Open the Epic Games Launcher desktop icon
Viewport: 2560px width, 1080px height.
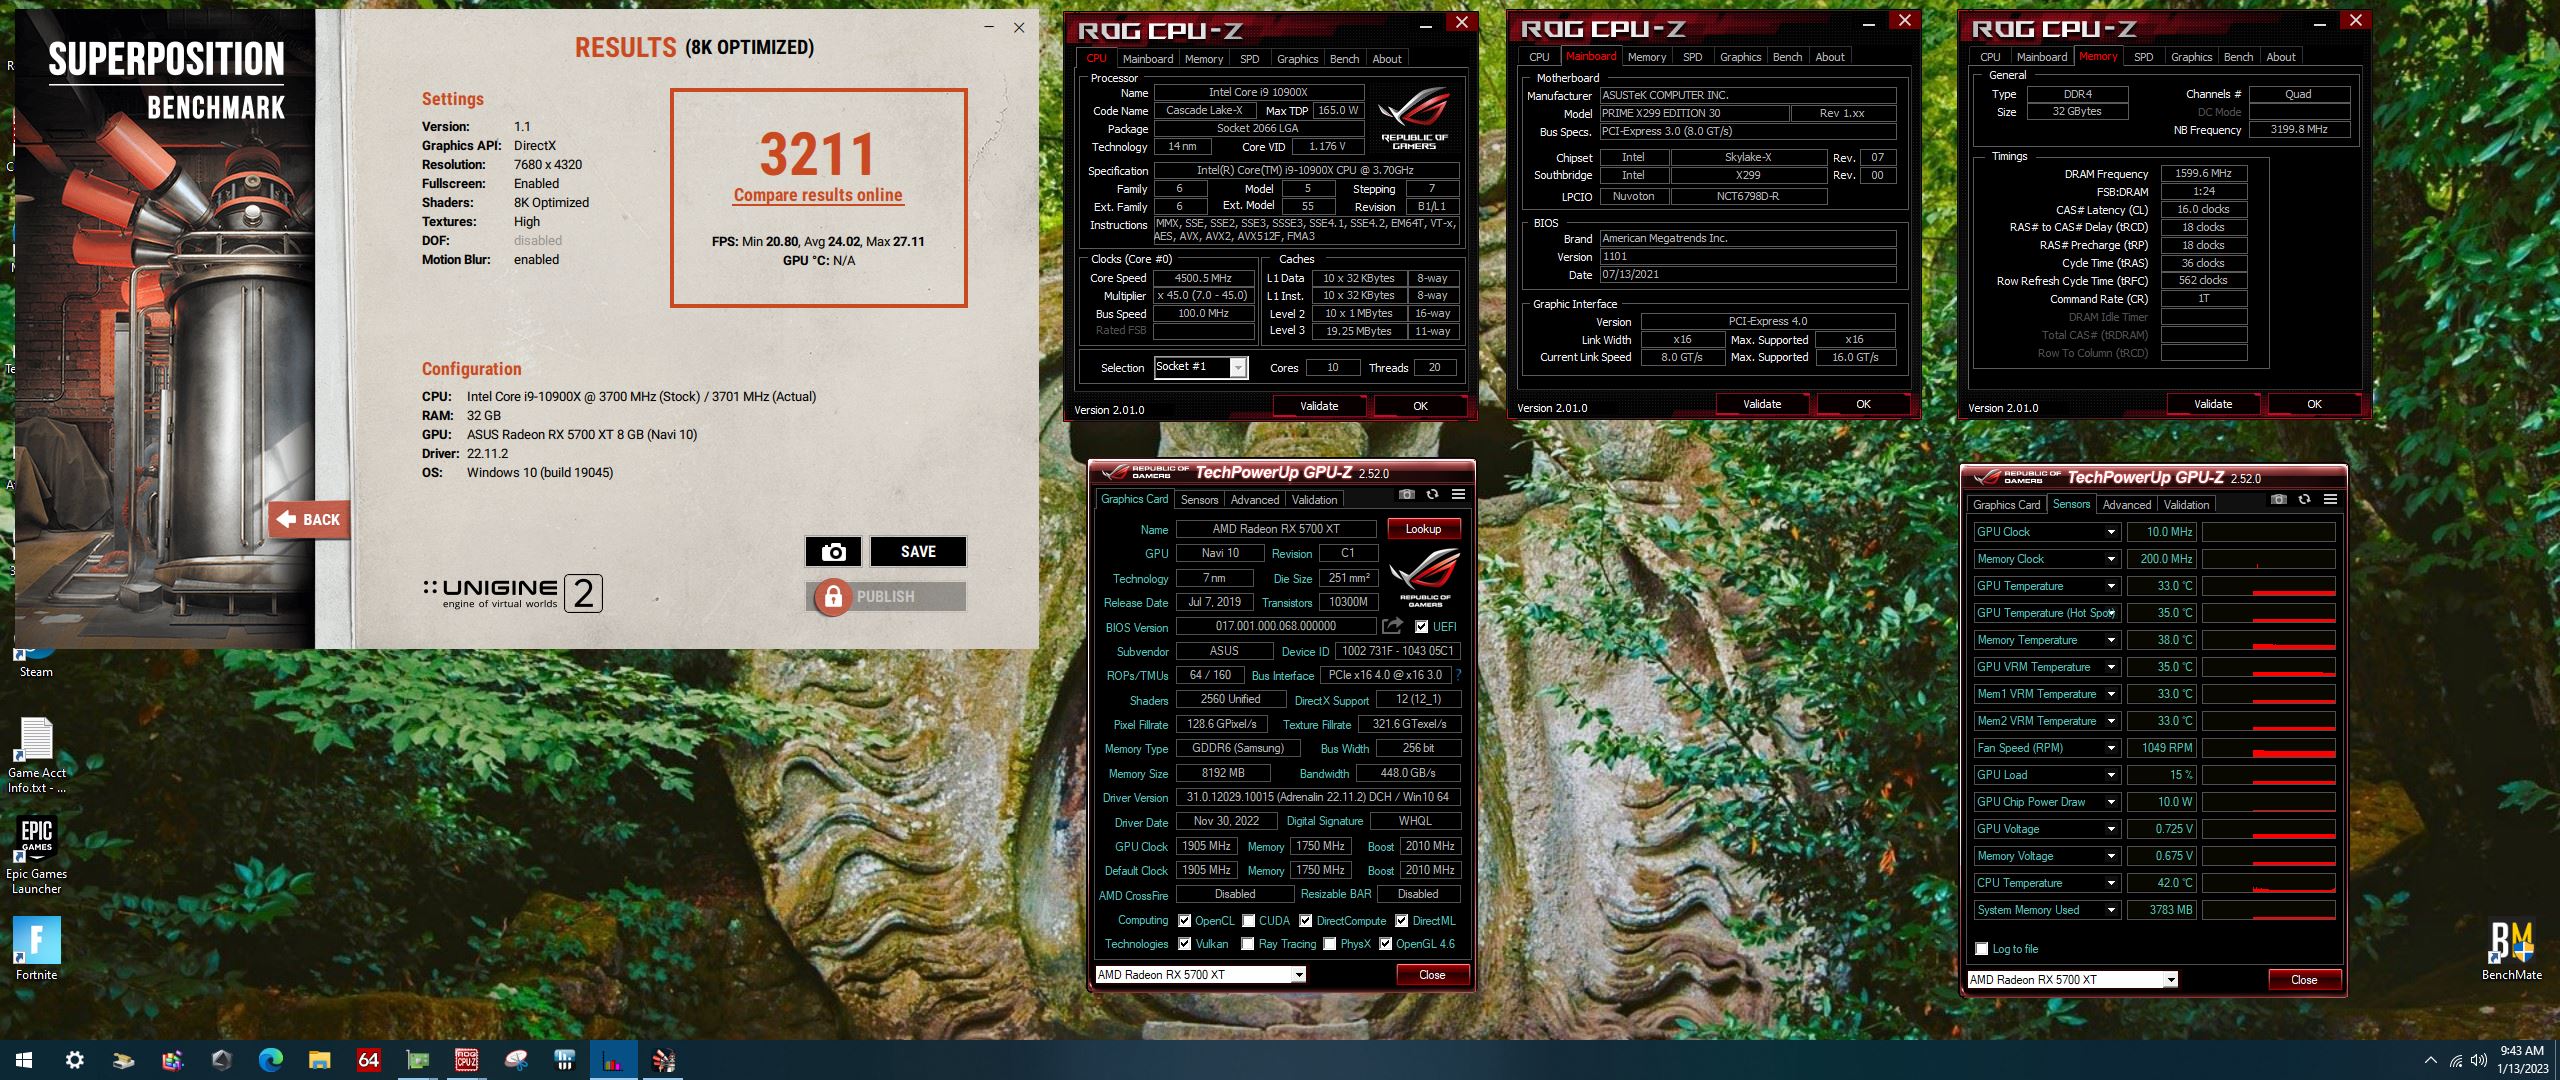click(36, 855)
